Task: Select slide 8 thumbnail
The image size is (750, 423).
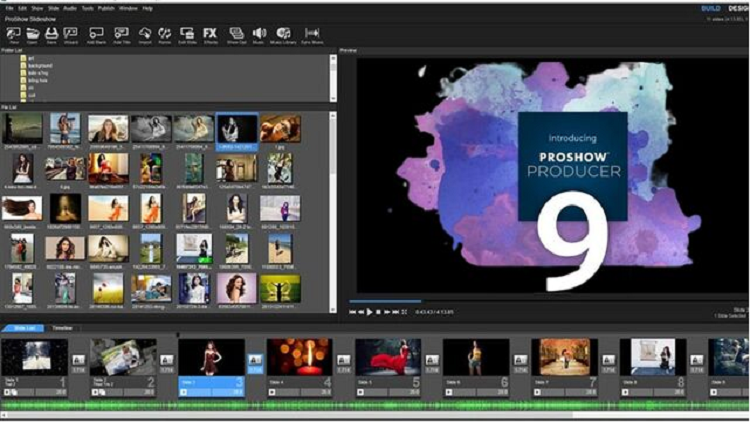Action: (x=653, y=357)
